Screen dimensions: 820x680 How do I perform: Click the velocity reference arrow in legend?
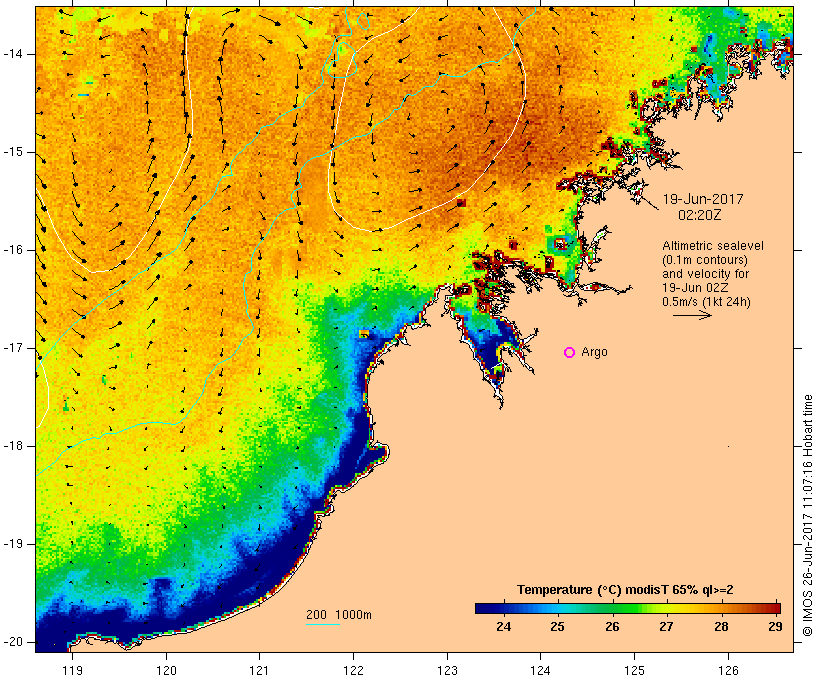692,315
